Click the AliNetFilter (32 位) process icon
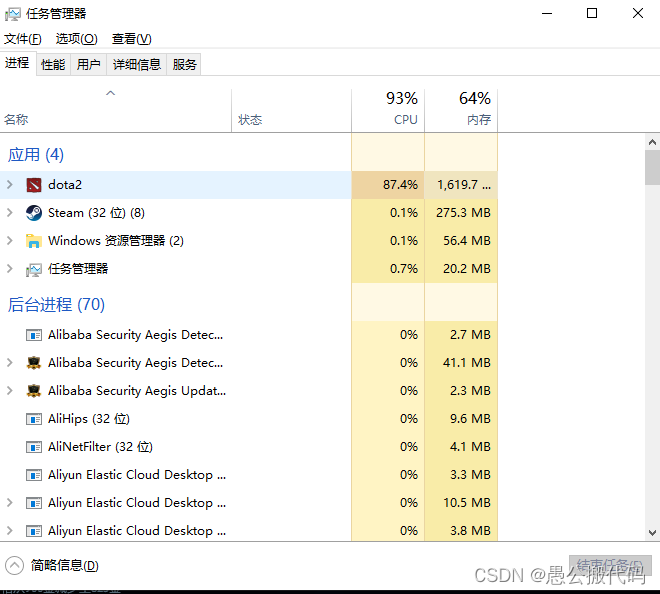 tap(34, 447)
